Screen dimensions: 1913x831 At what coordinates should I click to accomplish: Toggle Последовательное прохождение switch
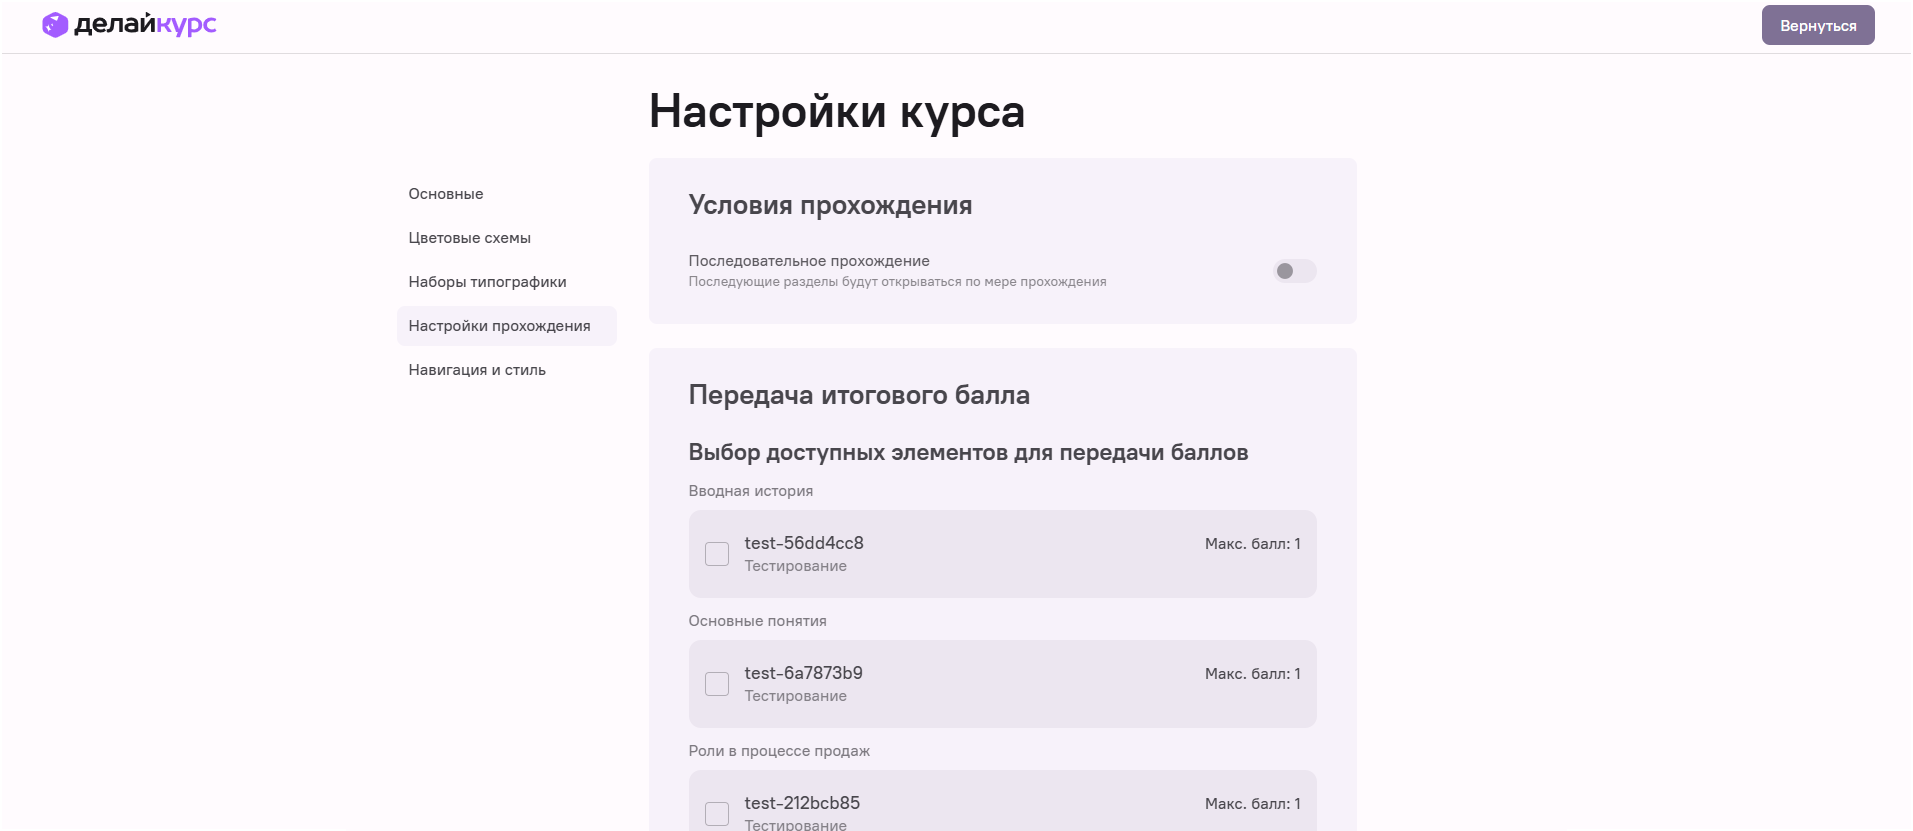1294,271
